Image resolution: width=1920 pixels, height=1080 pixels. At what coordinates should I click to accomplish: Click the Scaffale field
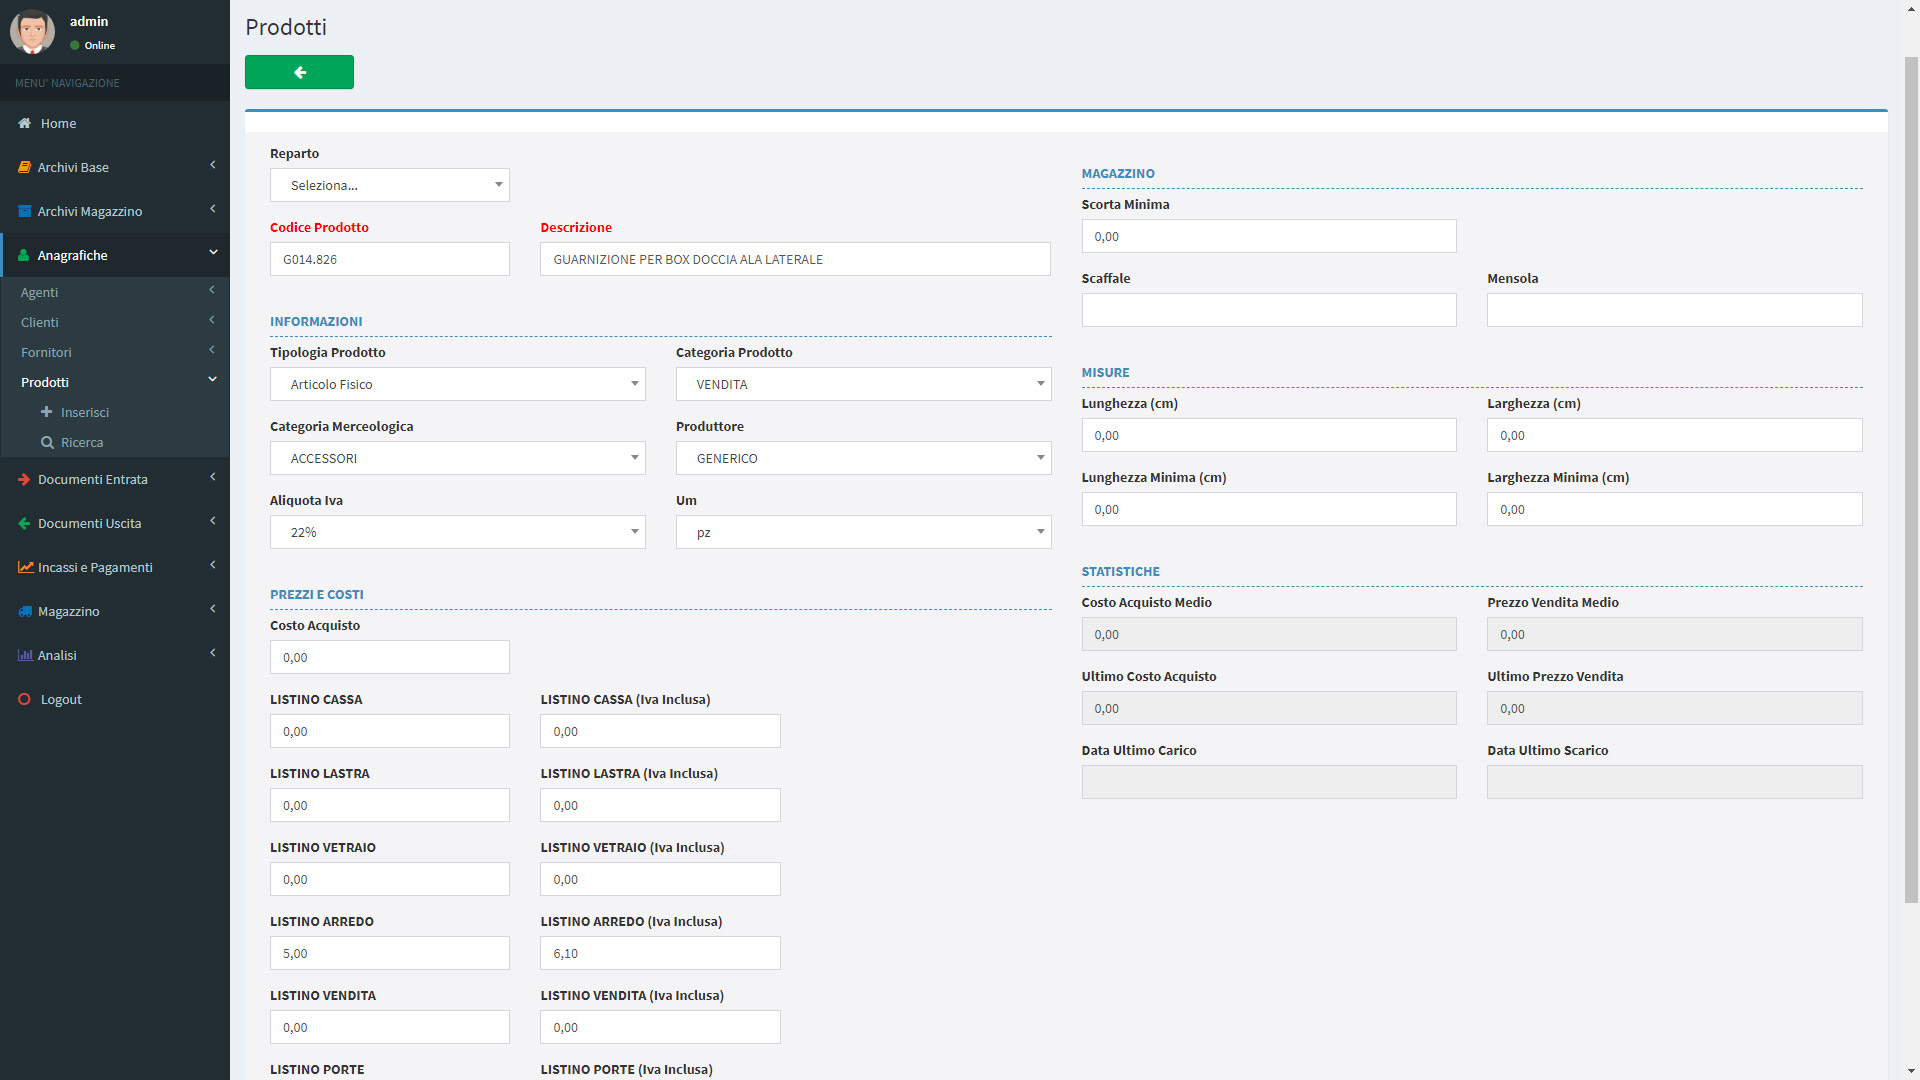pos(1269,310)
